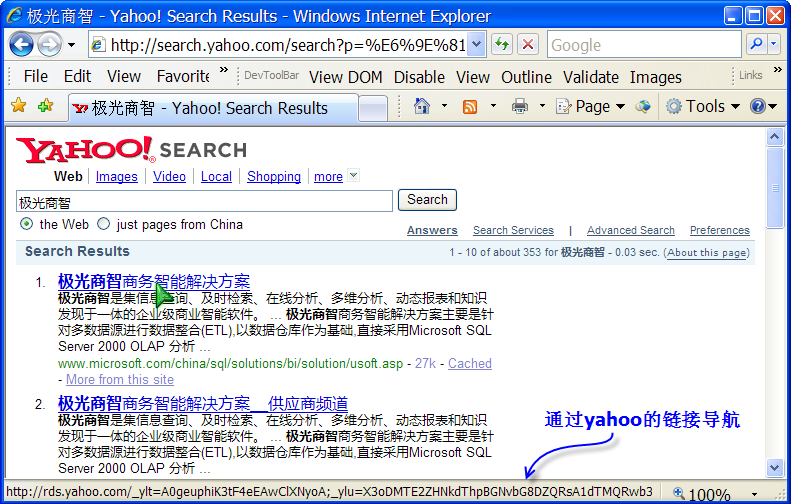Viewport: 791px width, 504px height.
Task: Click the globe icon beside Page menu
Action: point(643,106)
